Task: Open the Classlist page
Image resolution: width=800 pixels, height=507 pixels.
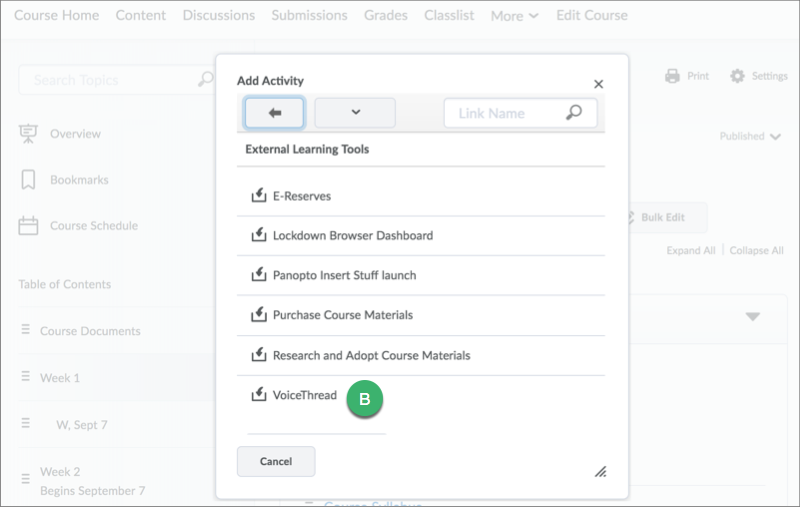Action: pos(449,15)
